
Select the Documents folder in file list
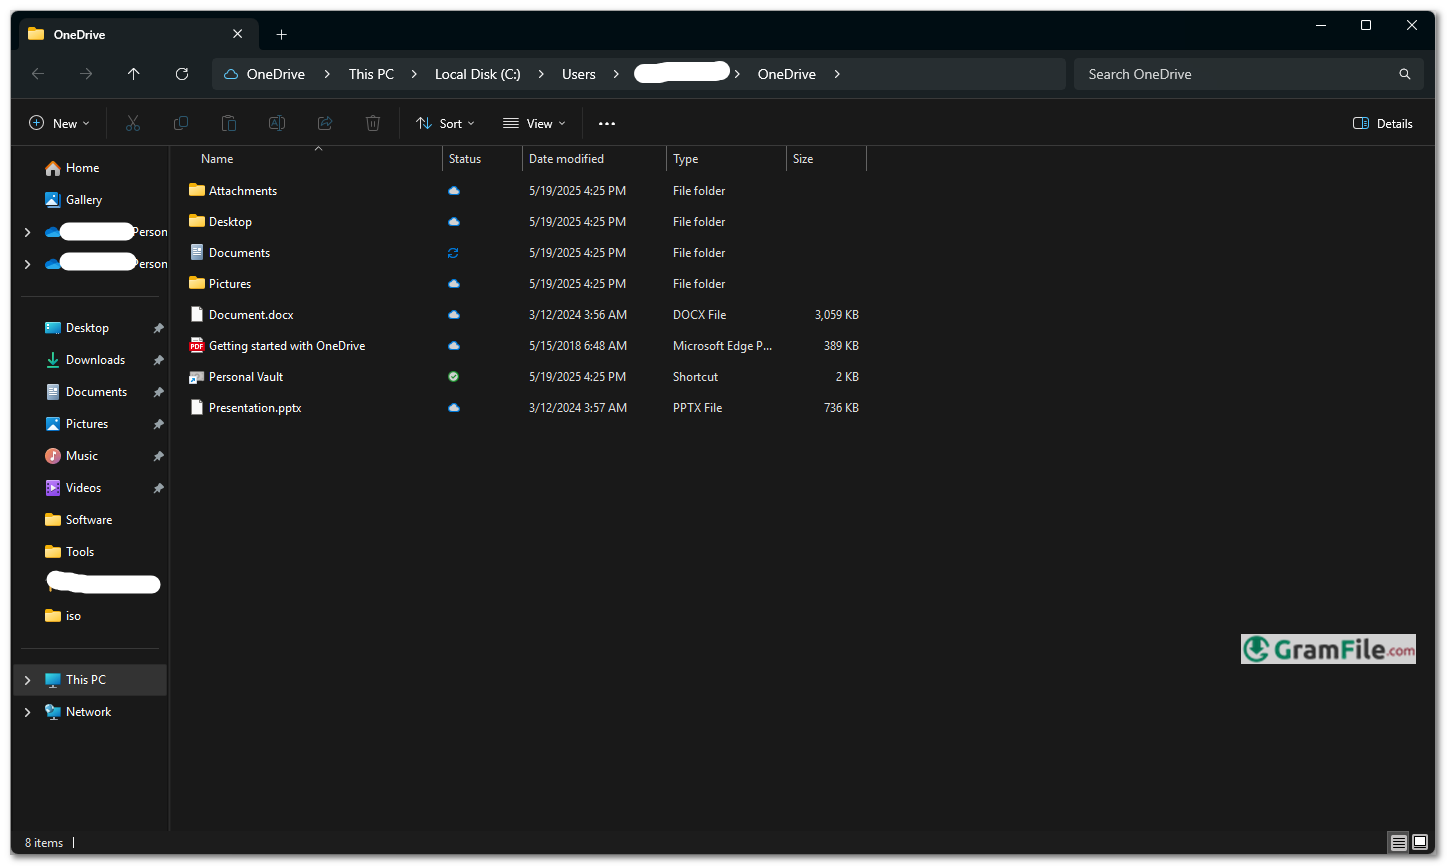pos(239,253)
